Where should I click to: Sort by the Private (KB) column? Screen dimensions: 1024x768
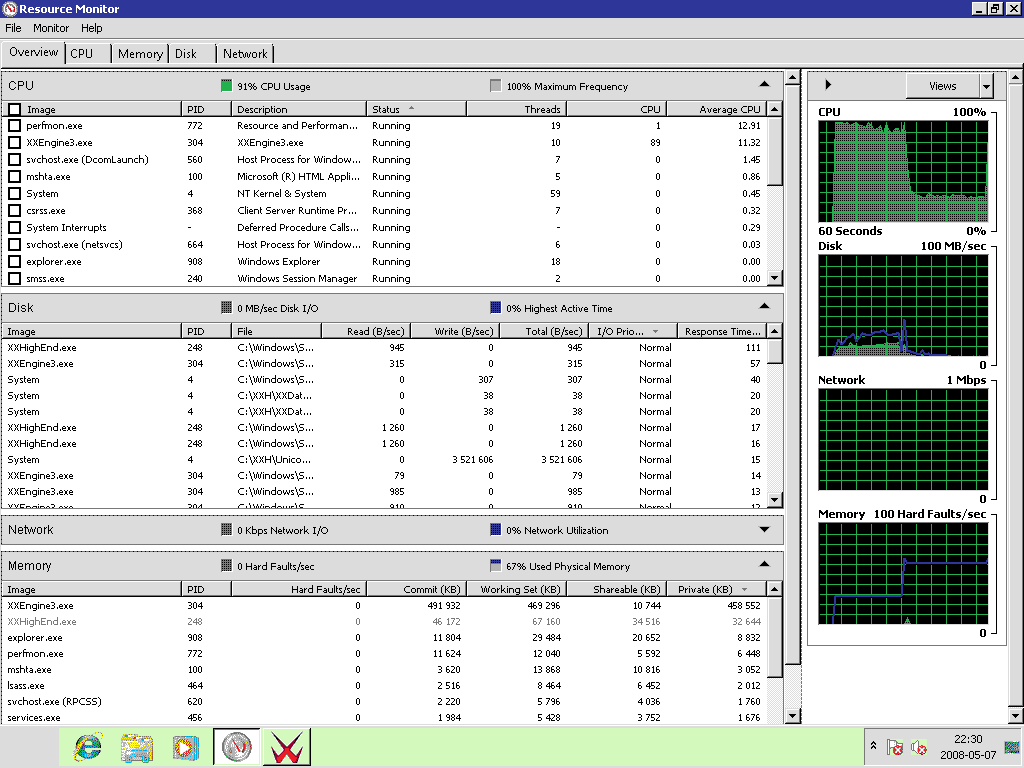[717, 589]
